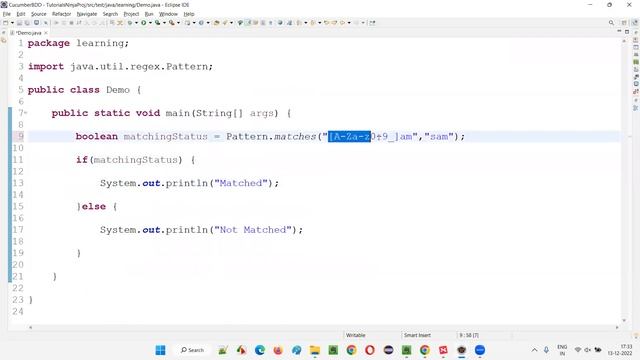Click the vertical scrollbar down arrow
The width and height of the screenshot is (640, 360).
click(x=624, y=321)
